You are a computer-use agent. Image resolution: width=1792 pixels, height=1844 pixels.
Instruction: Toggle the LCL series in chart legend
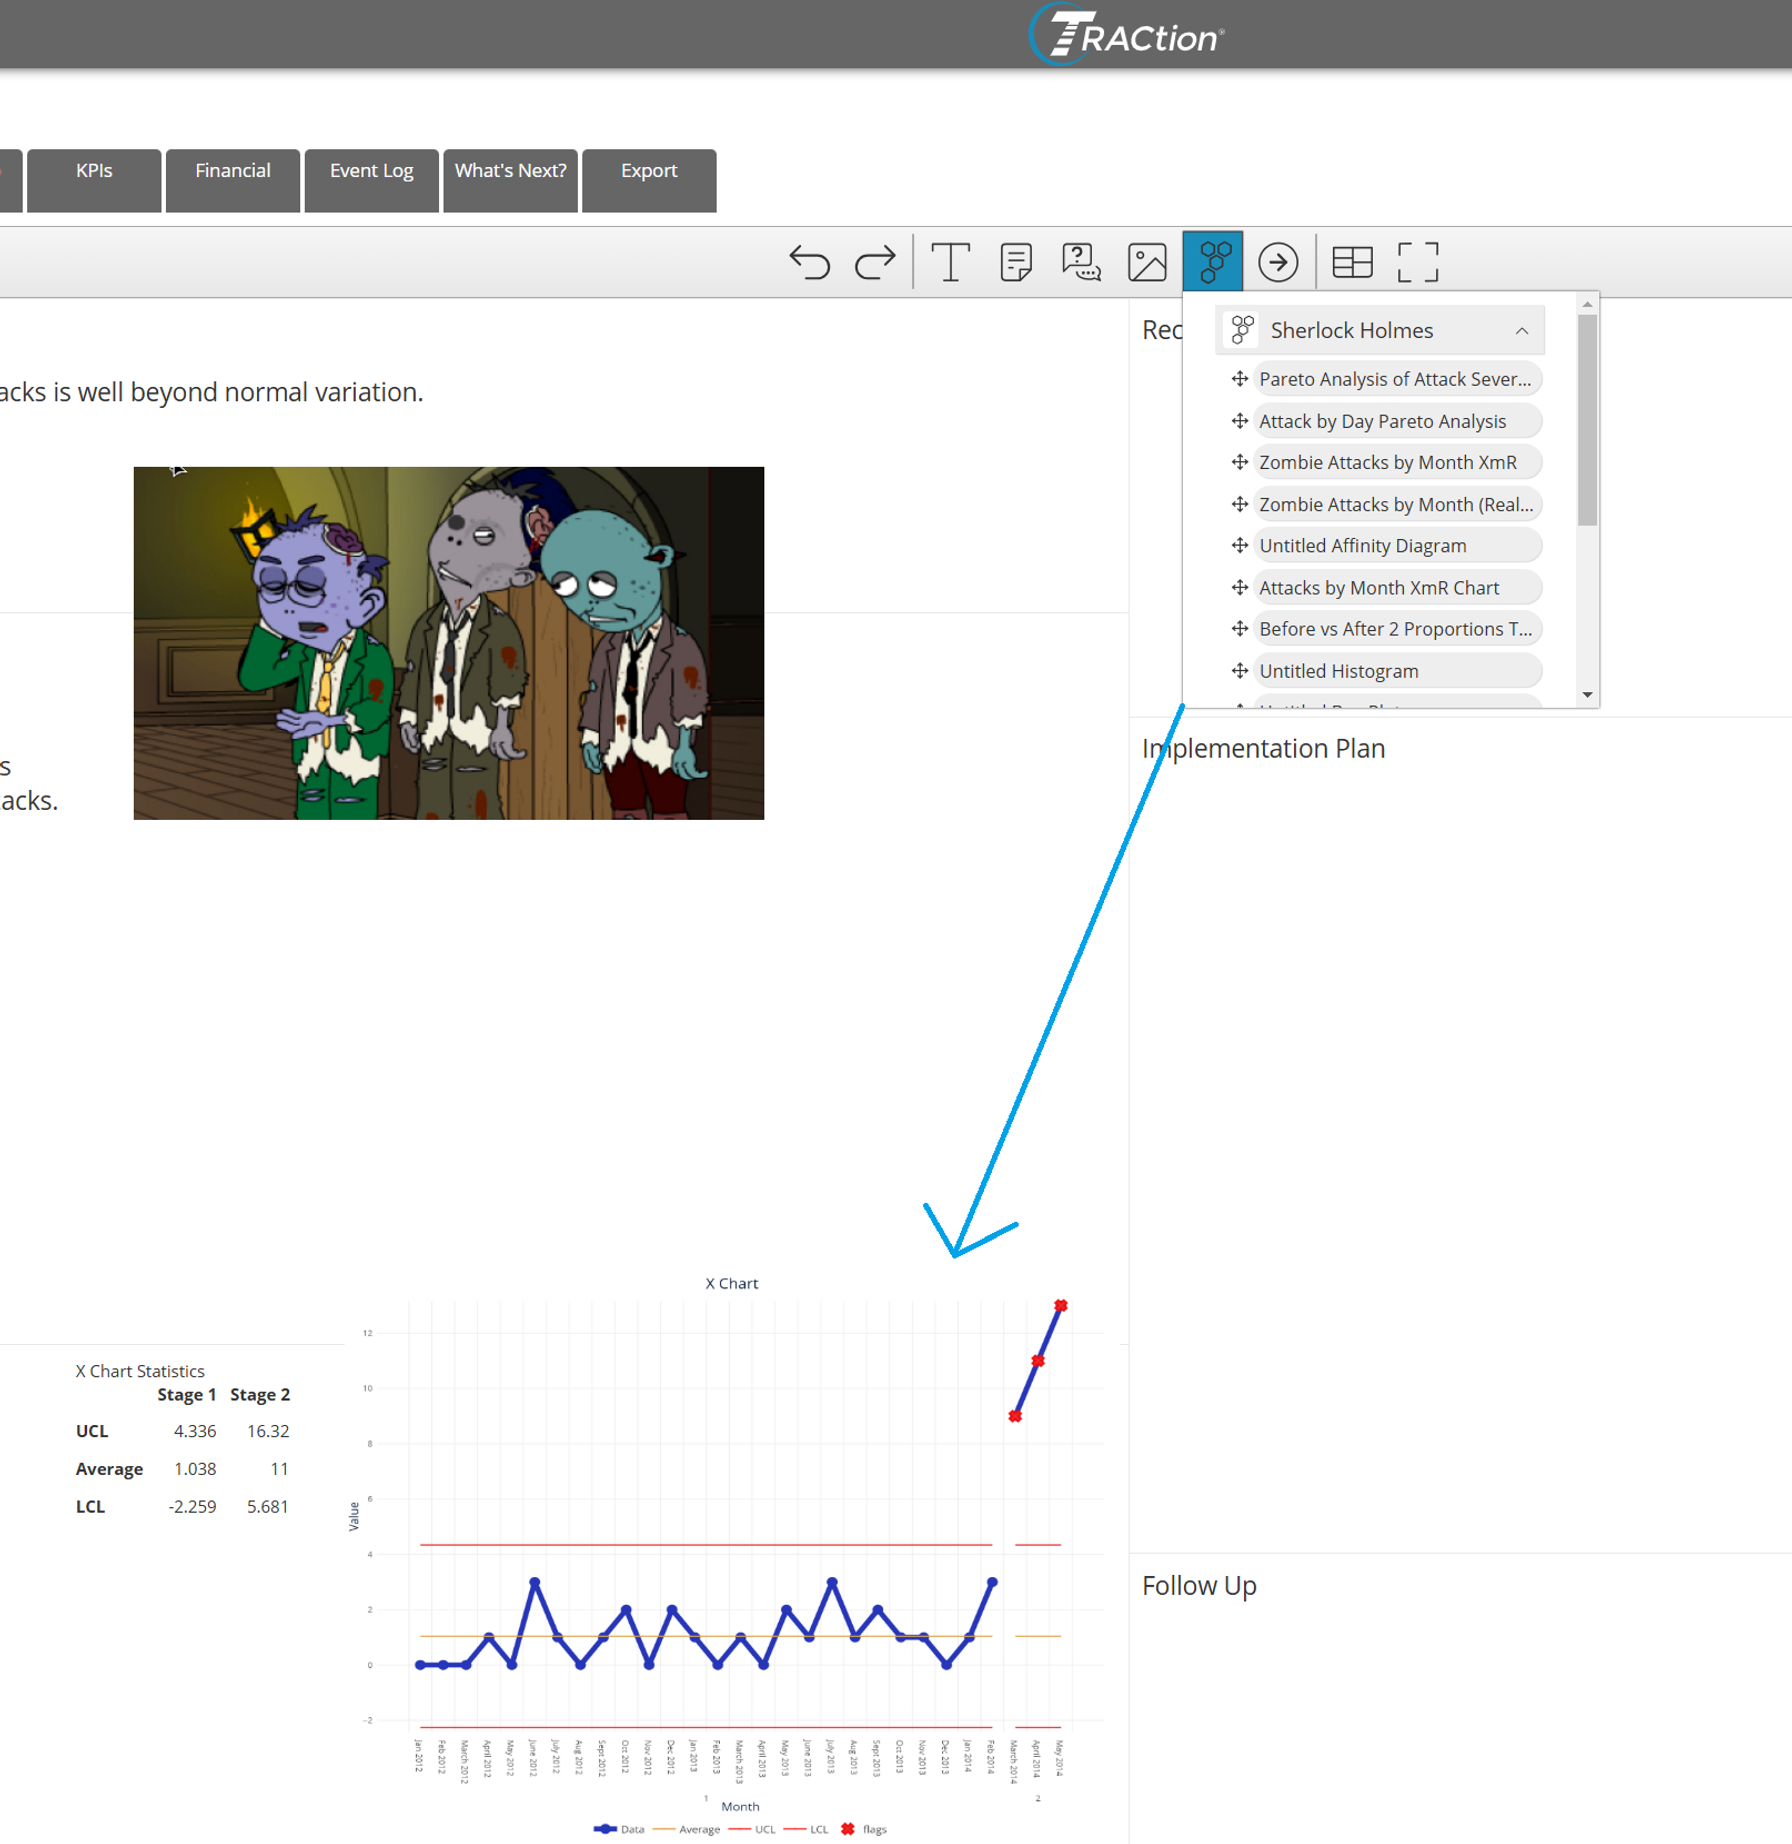click(807, 1829)
